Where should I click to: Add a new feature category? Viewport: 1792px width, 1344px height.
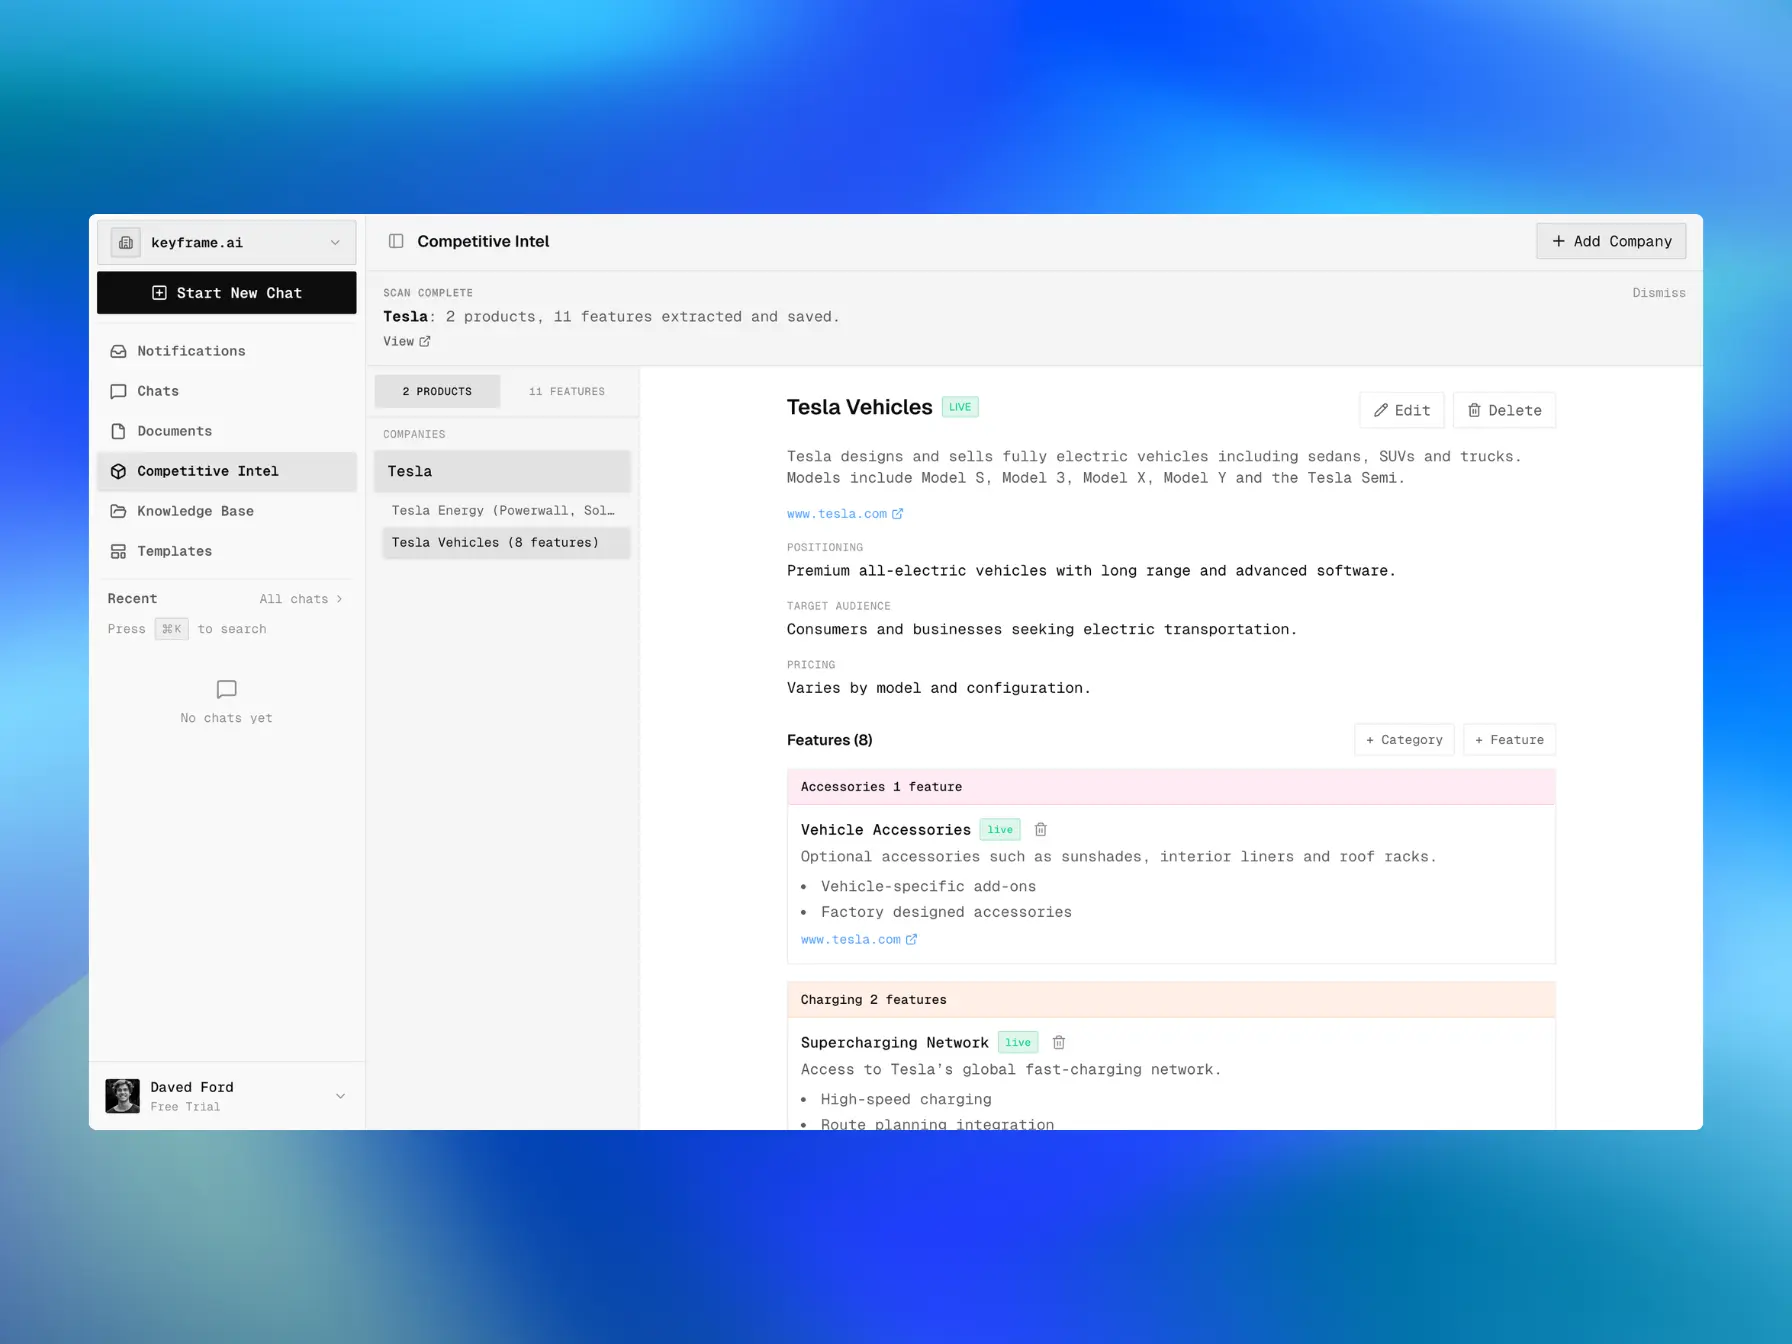(1403, 740)
